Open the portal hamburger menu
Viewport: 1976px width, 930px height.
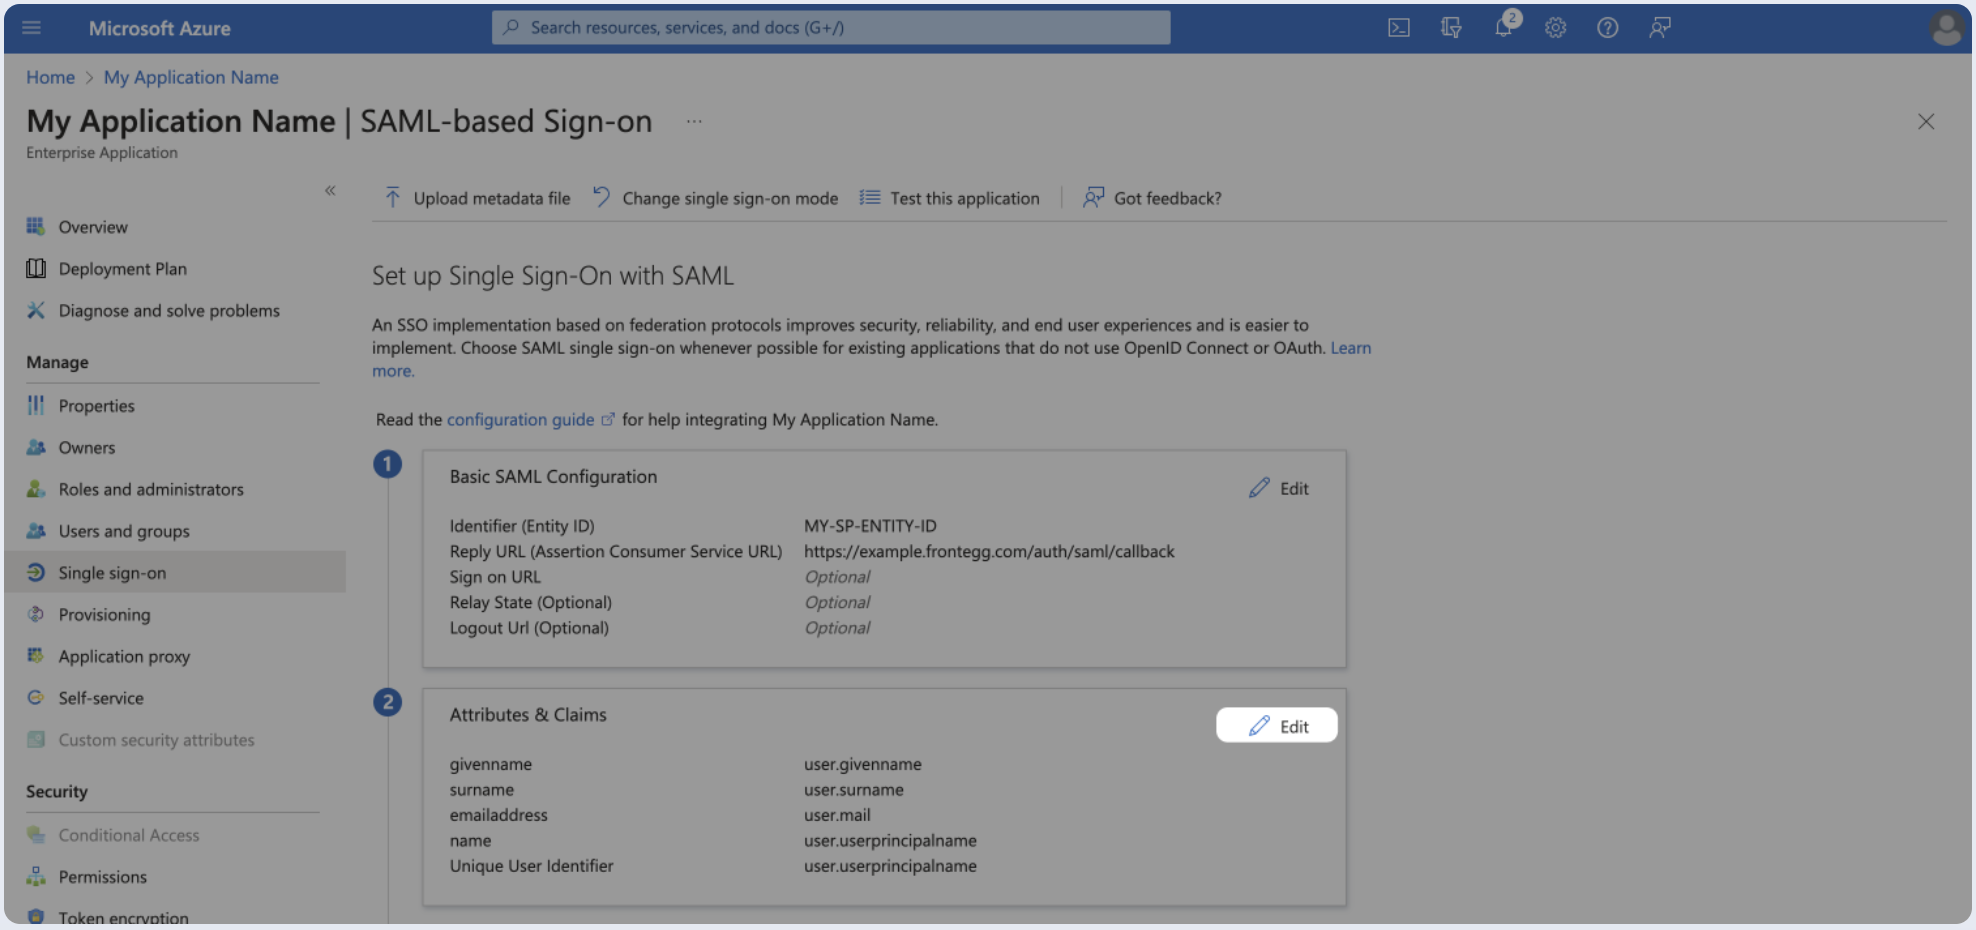pos(32,28)
